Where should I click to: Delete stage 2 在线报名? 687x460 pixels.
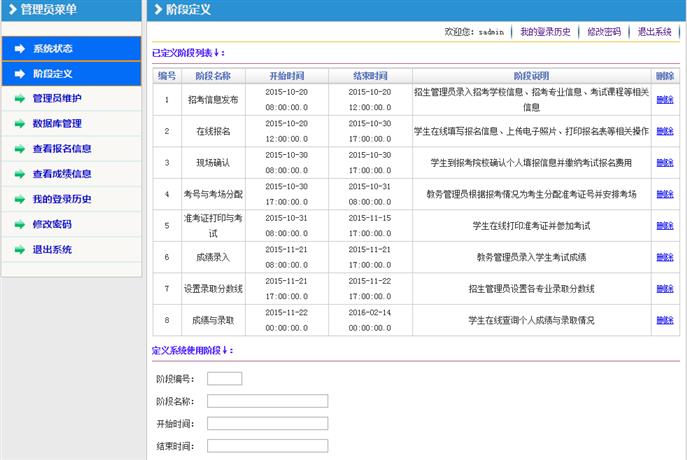[665, 131]
